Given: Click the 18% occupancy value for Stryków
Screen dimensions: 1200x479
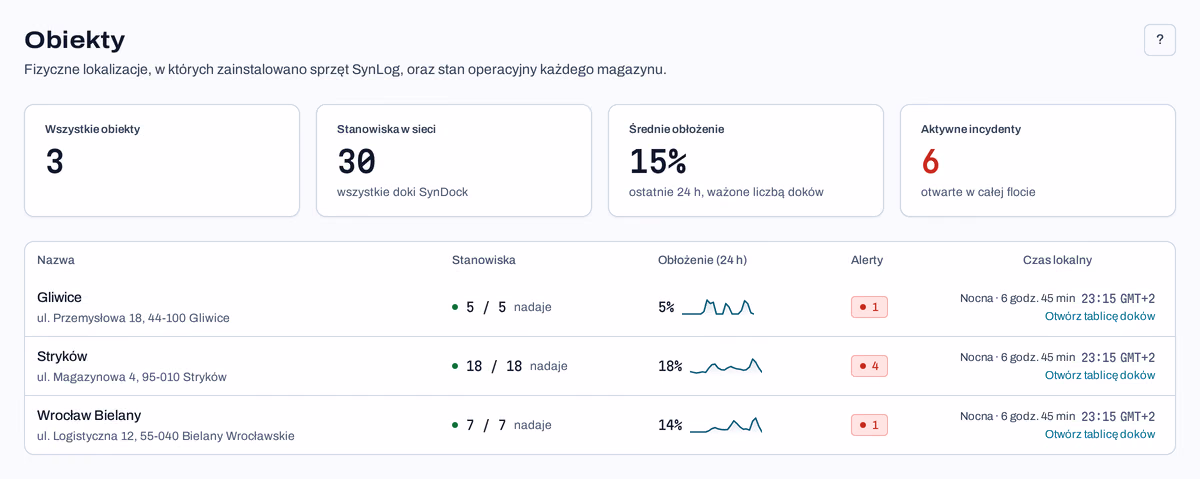Looking at the screenshot, I should pos(670,366).
